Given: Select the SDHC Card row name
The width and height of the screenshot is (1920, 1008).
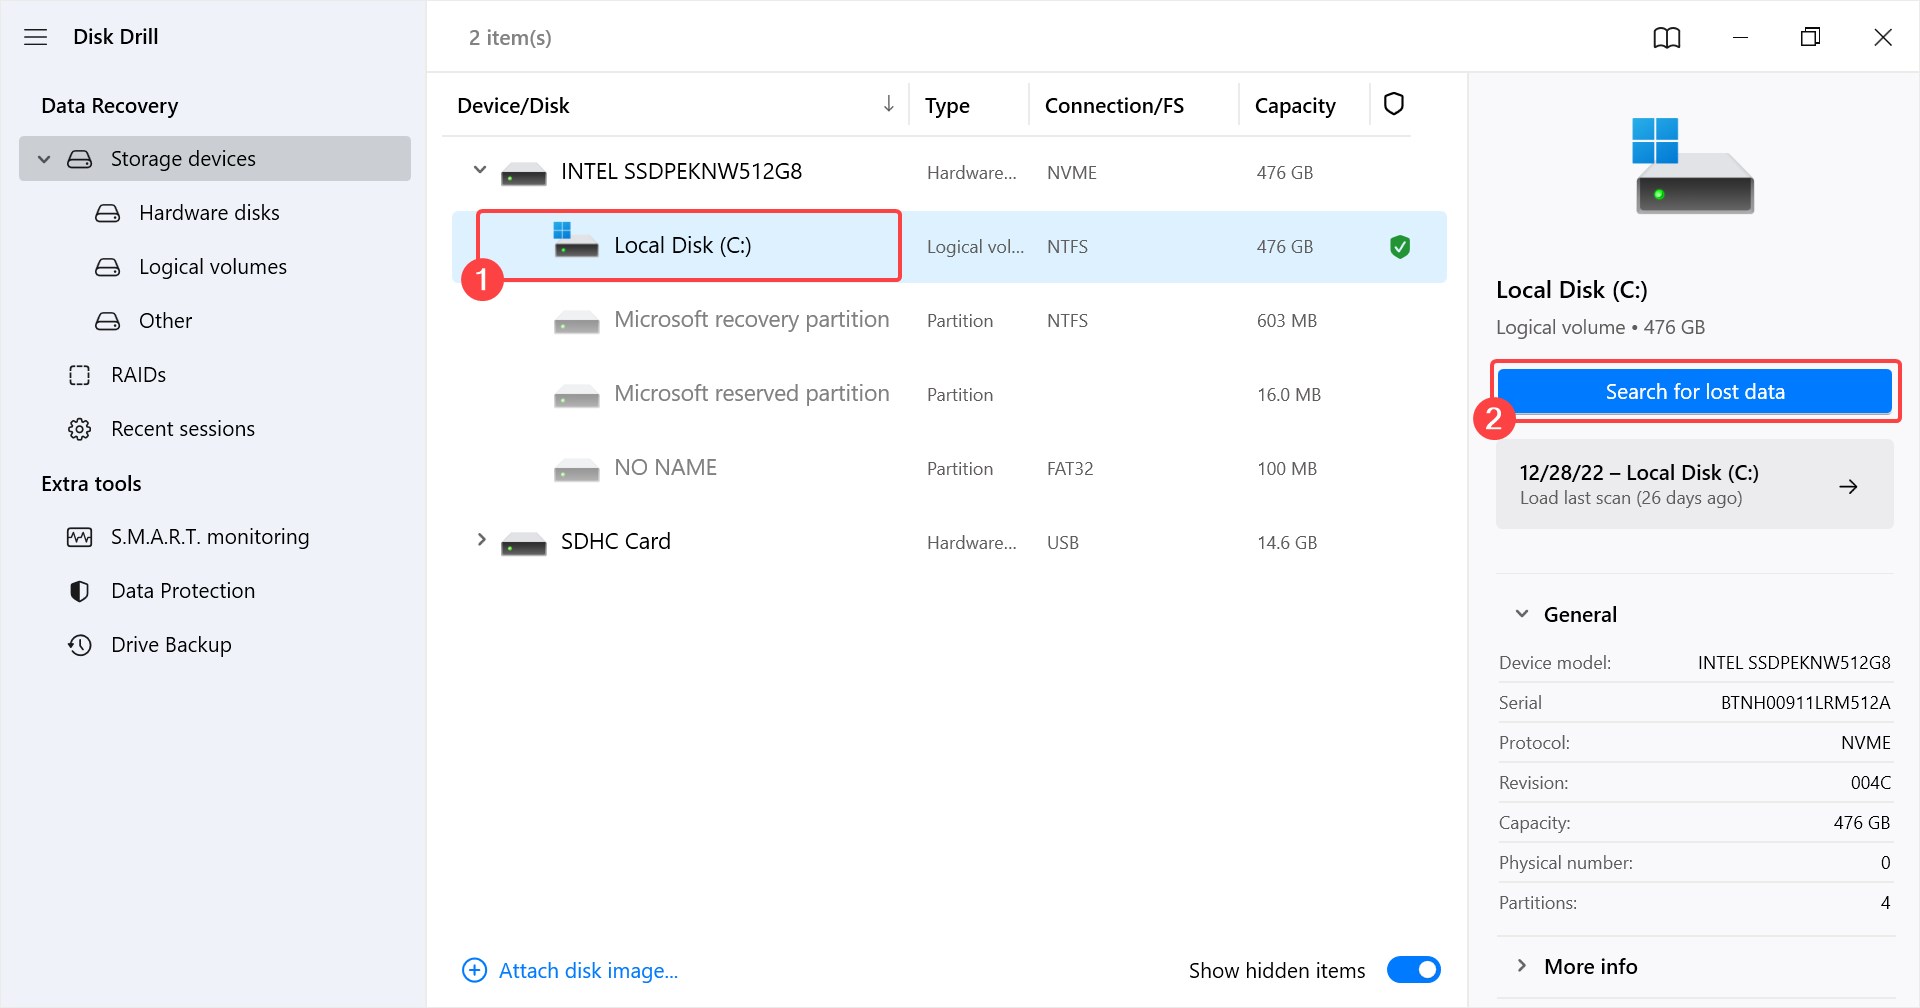Looking at the screenshot, I should [x=615, y=542].
